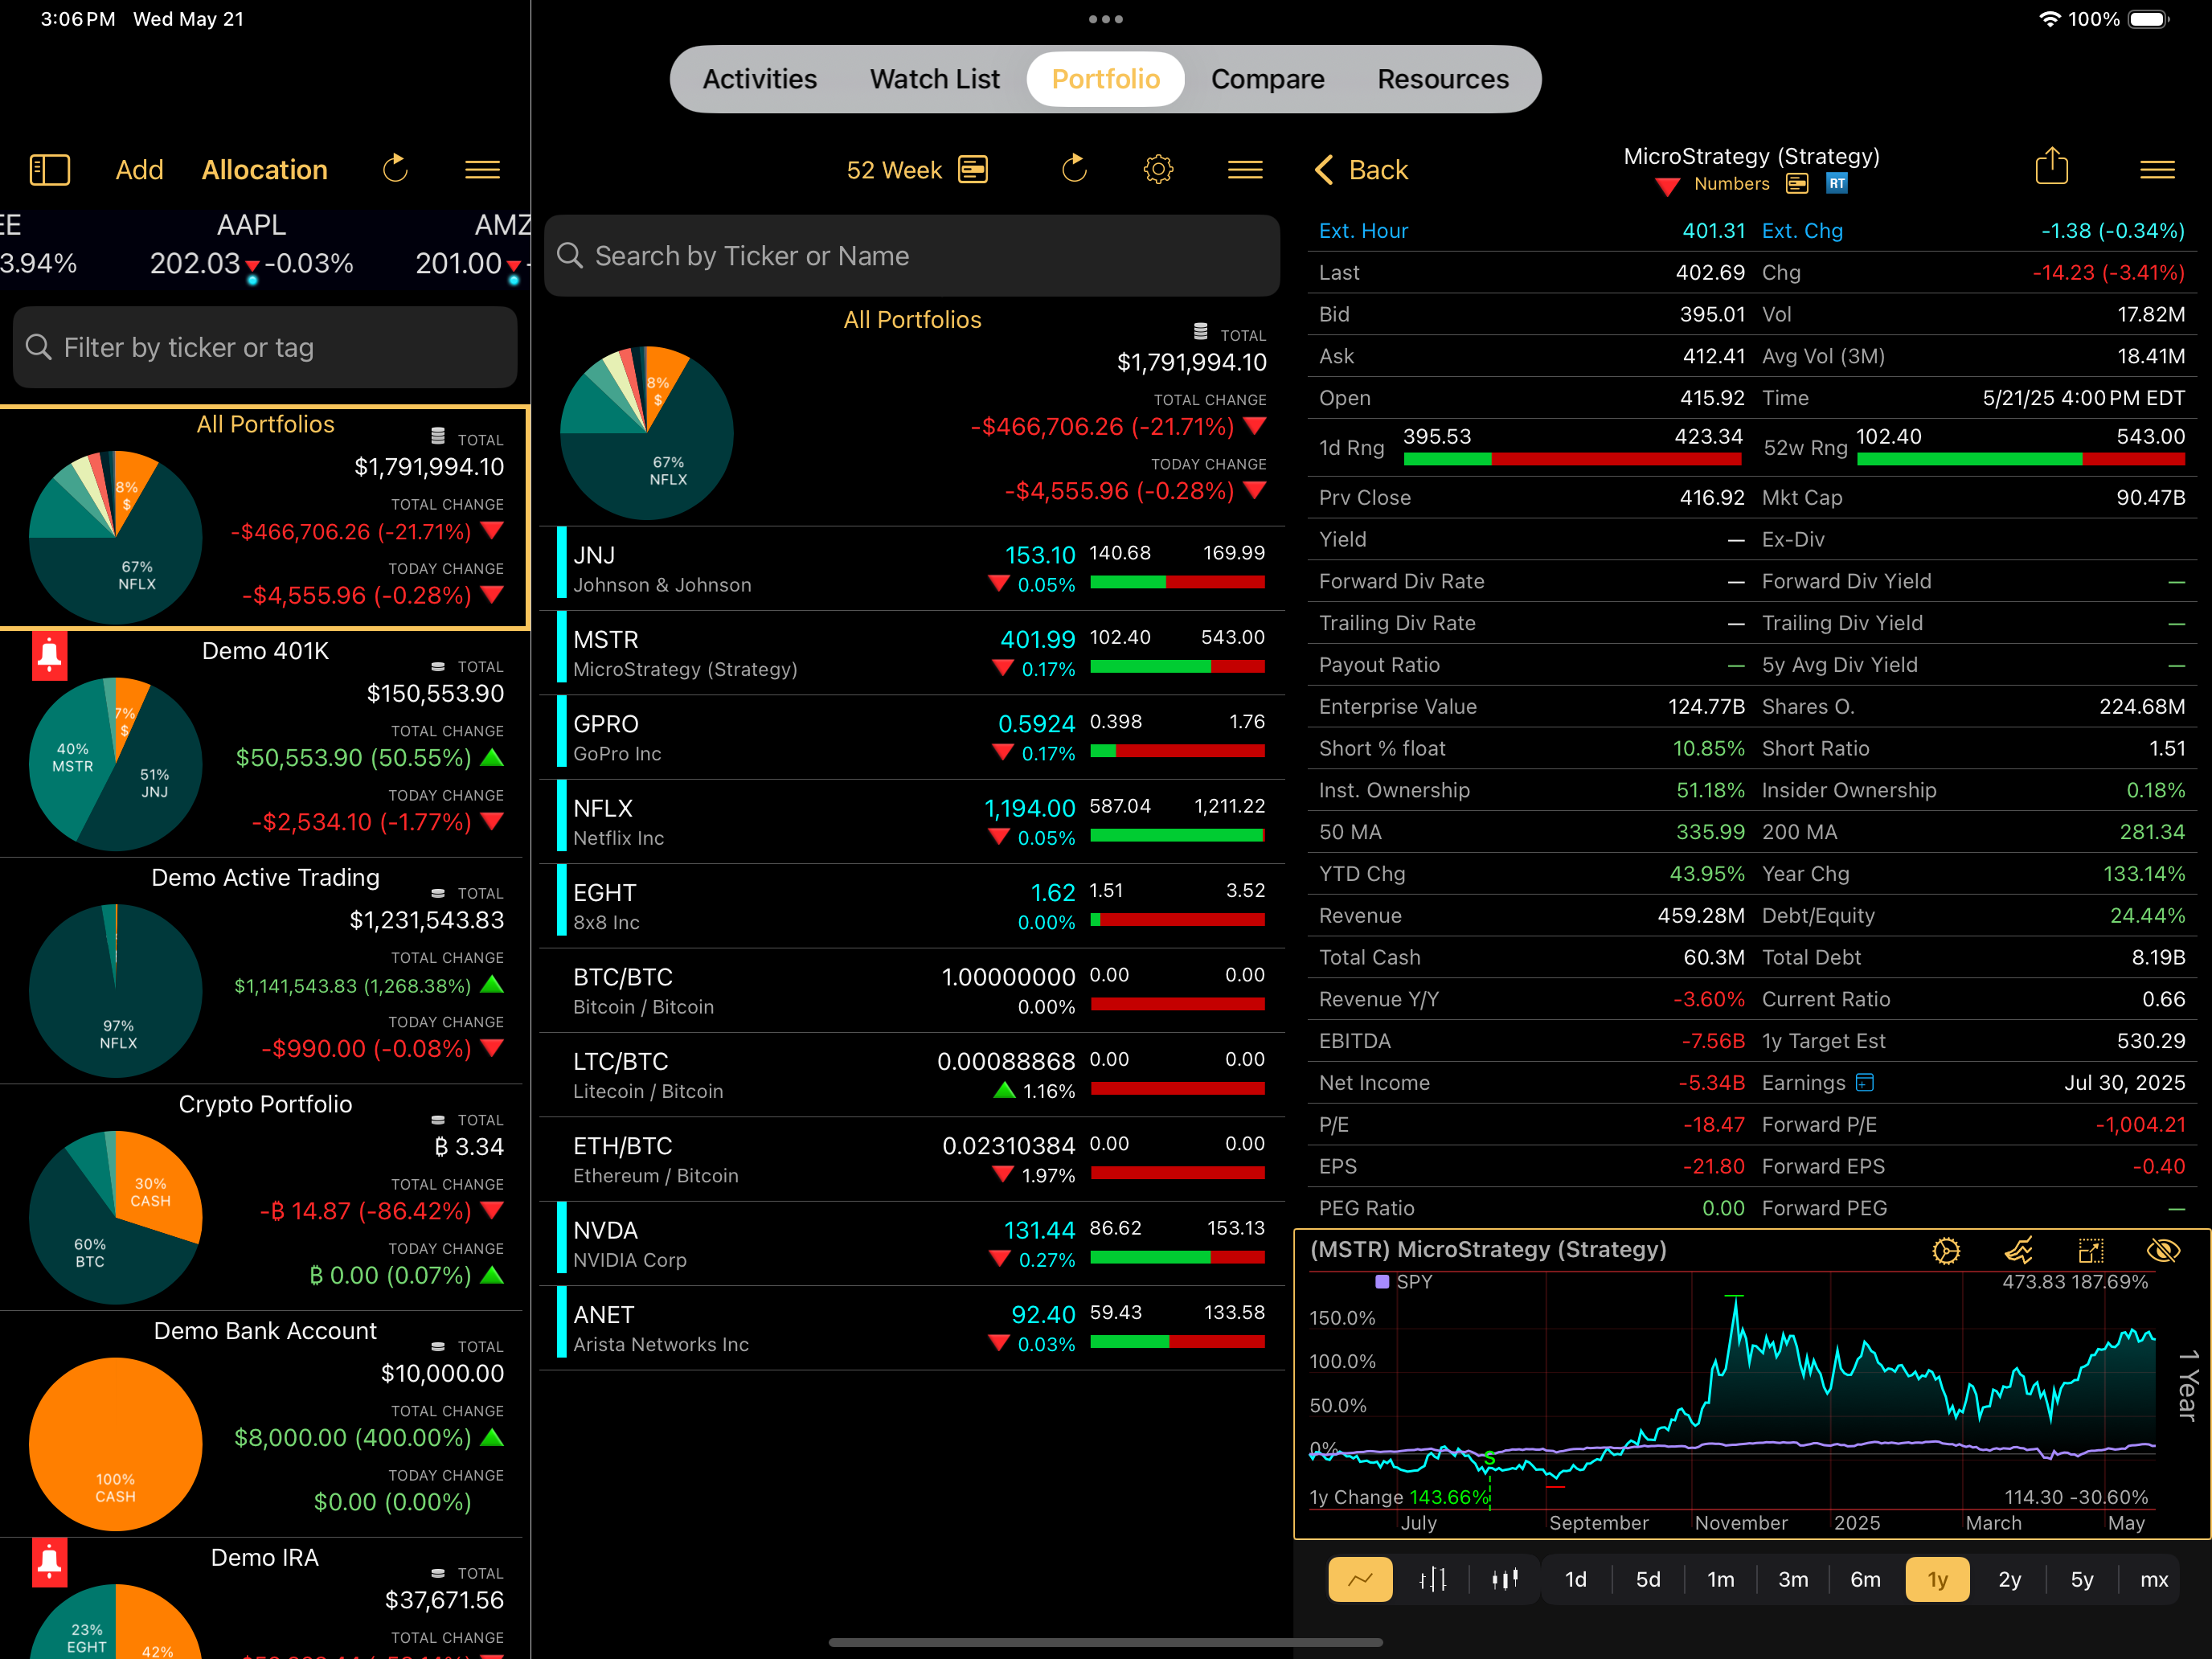The height and width of the screenshot is (1659, 2212).
Task: Open the chart drawing tools icon
Action: 2019,1251
